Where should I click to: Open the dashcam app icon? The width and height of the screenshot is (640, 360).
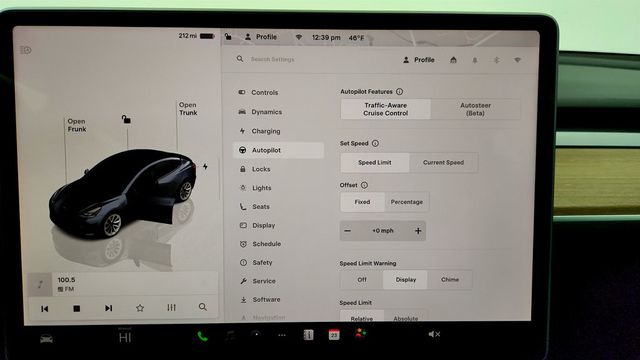[256, 335]
